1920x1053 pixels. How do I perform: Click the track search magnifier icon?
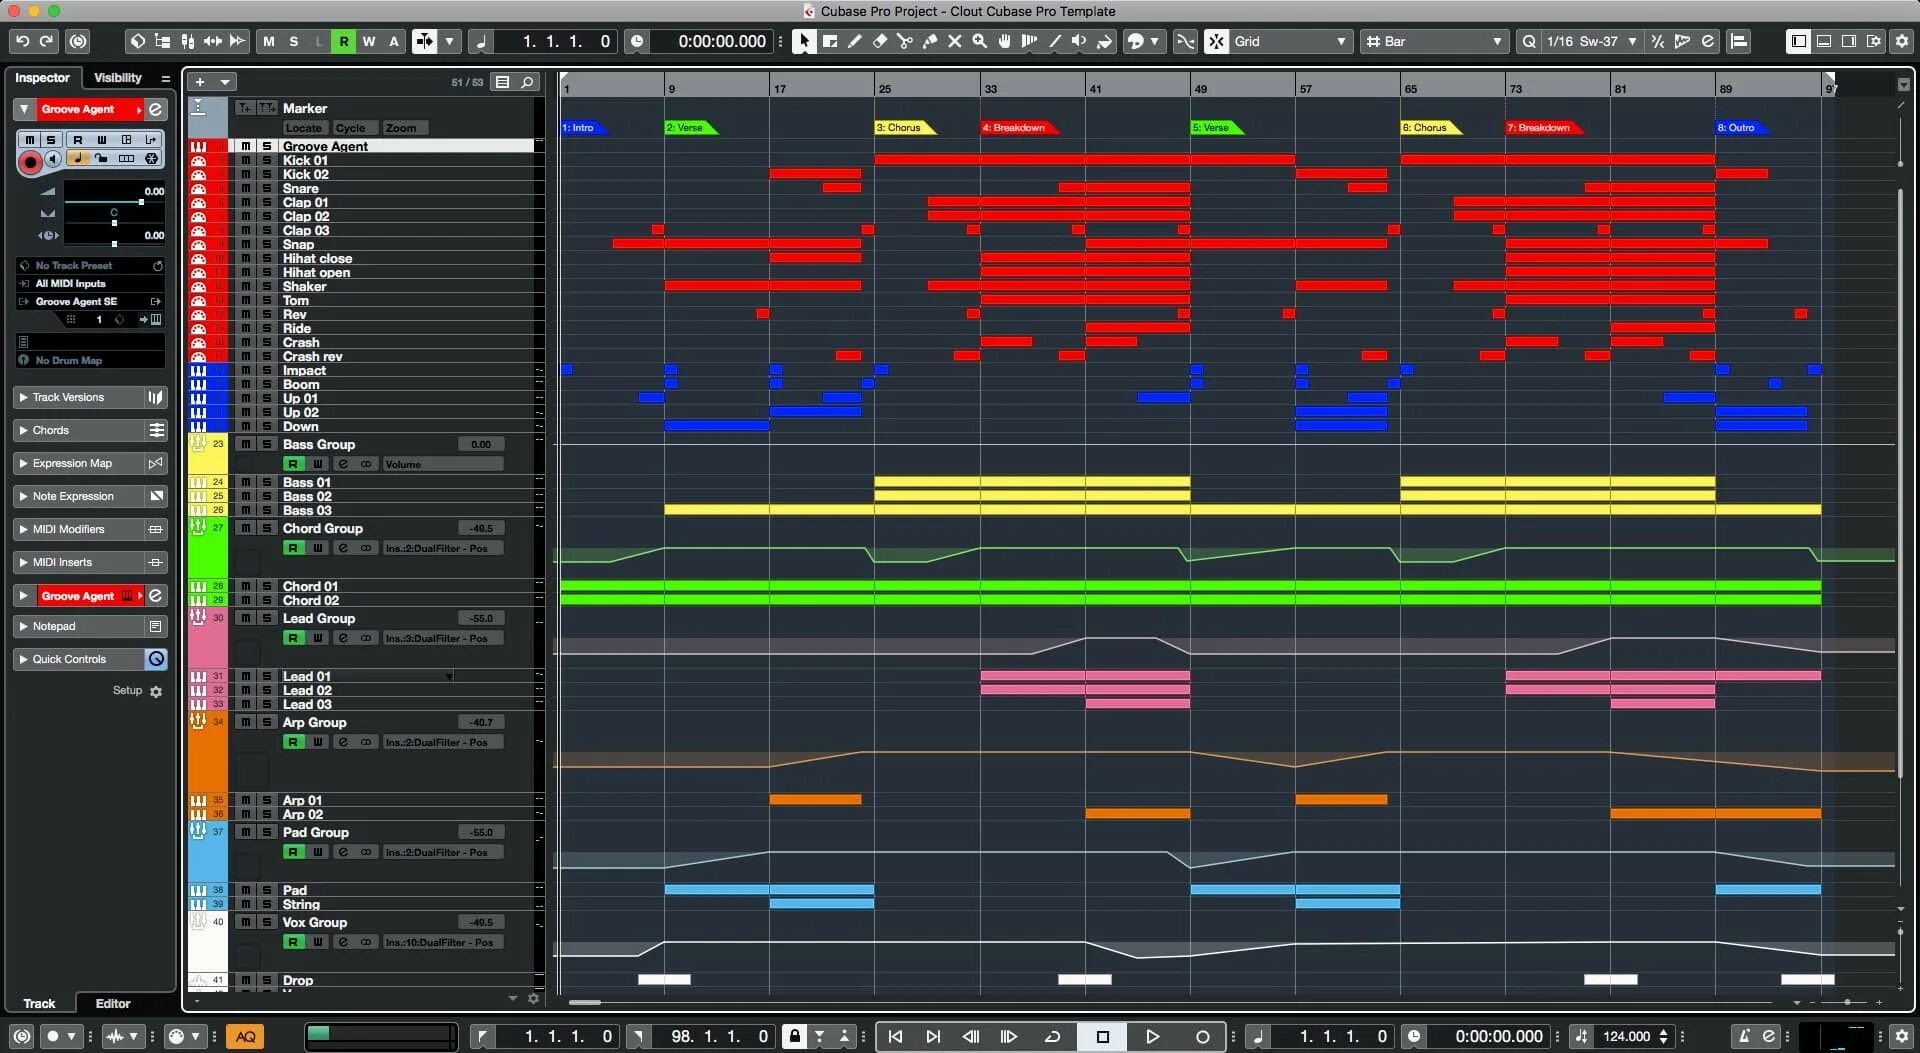pos(527,82)
